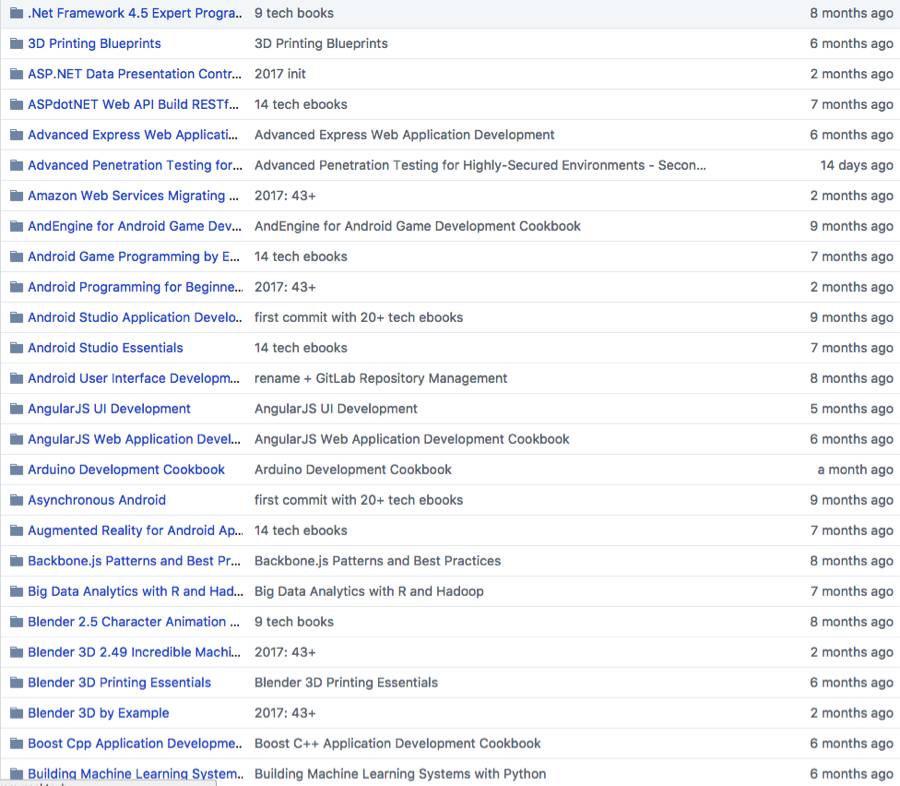Click commit 'Advanced Penetration Testing for Highly-Secured Environments'
The image size is (900, 786).
[480, 165]
